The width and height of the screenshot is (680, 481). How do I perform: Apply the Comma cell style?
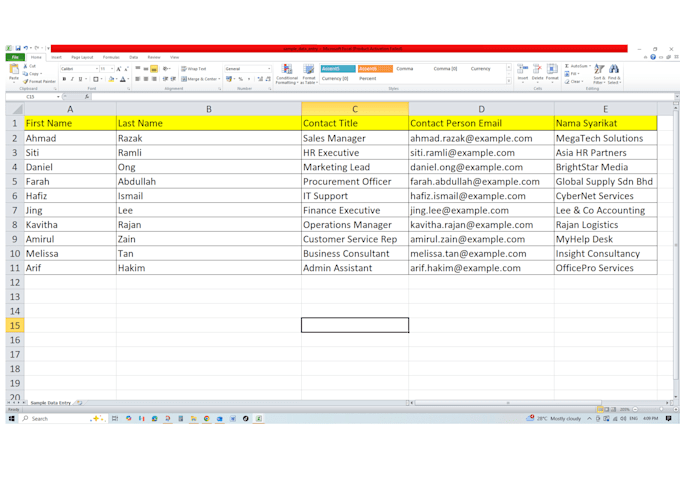pyautogui.click(x=405, y=69)
